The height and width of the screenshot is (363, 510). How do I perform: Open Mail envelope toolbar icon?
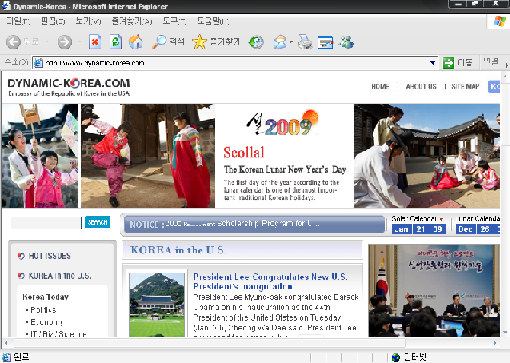coord(280,42)
